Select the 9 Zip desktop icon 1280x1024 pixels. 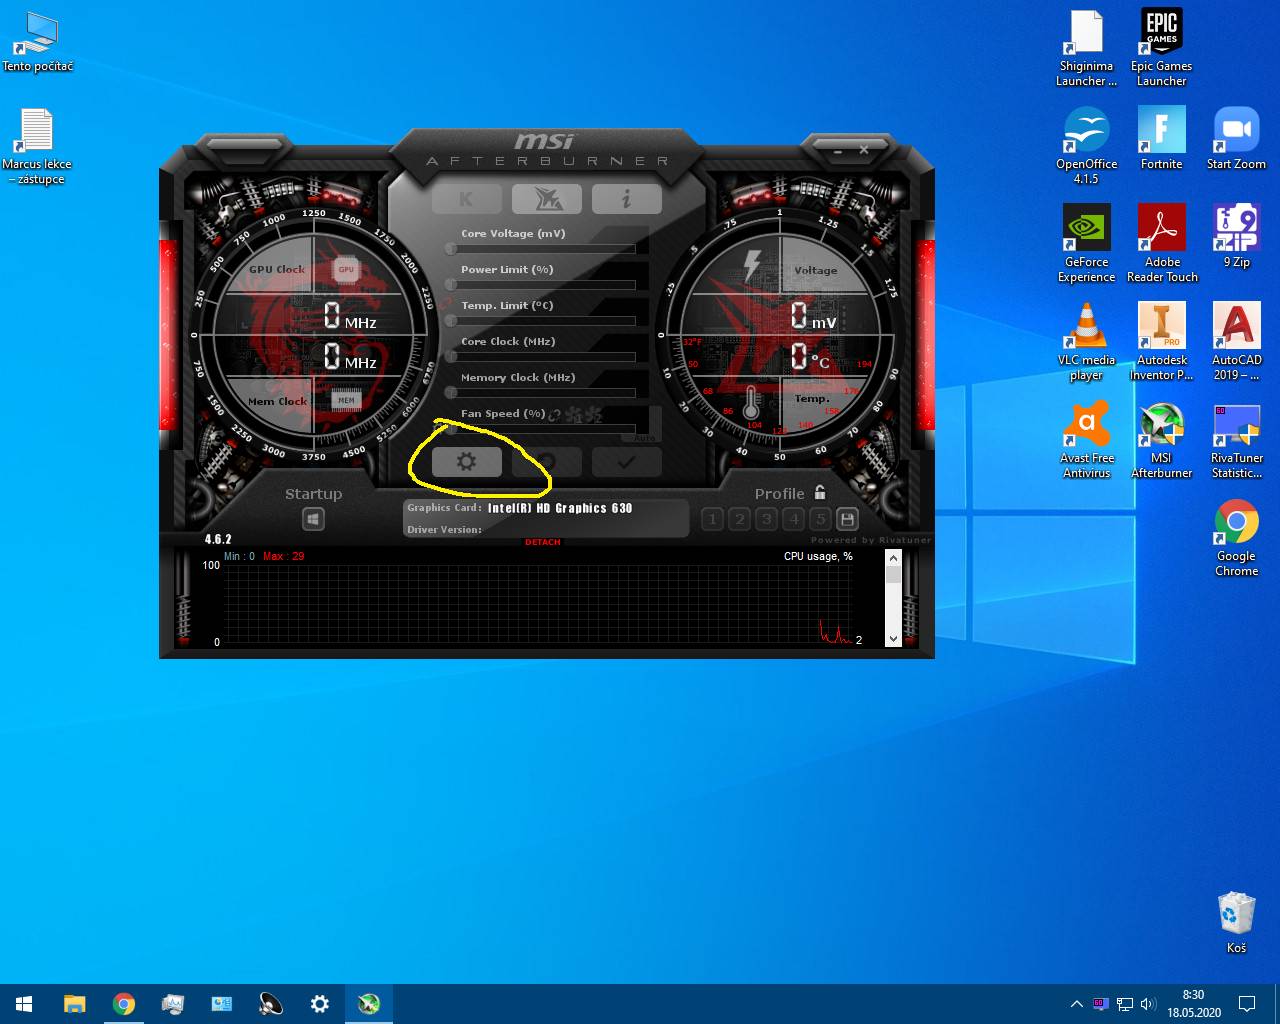pyautogui.click(x=1236, y=236)
